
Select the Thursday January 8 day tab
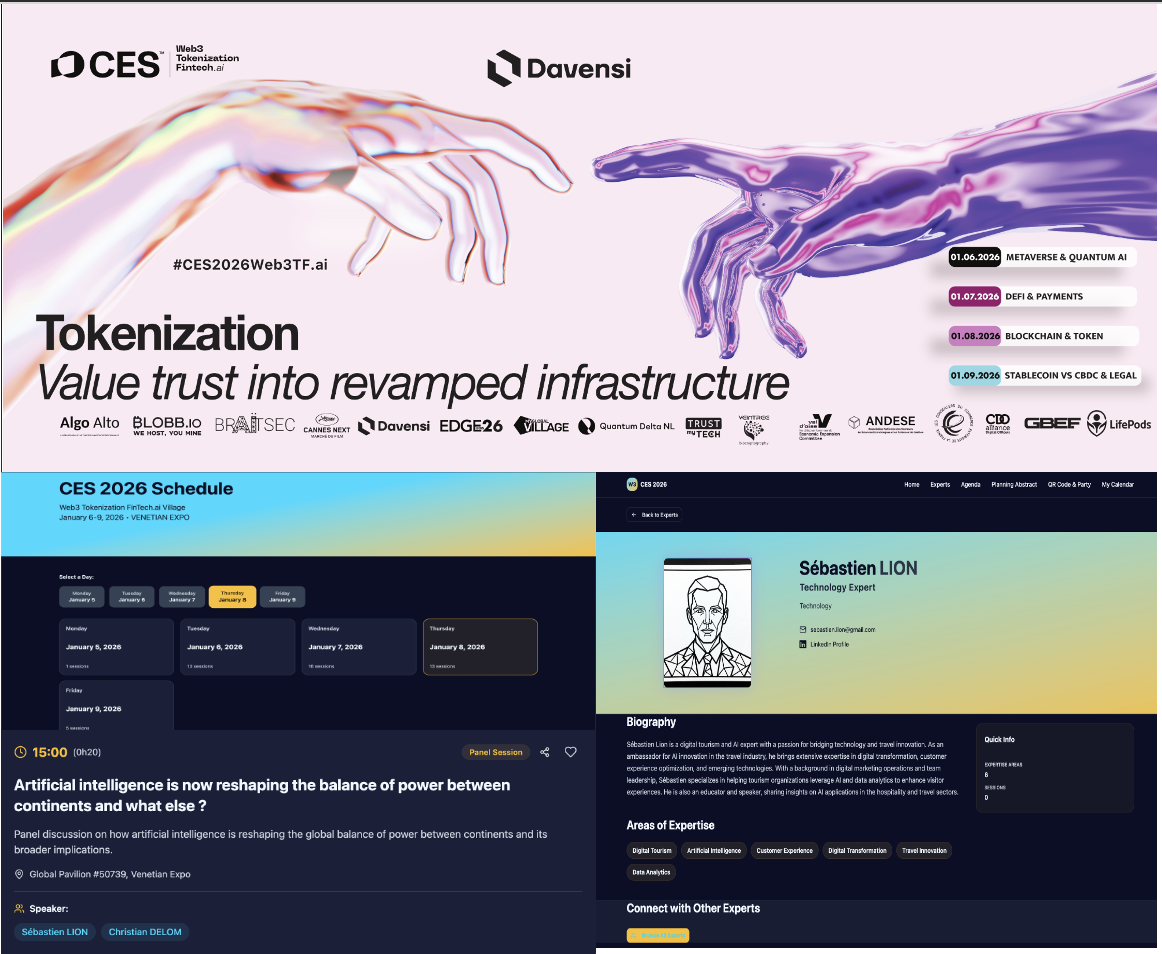point(232,597)
